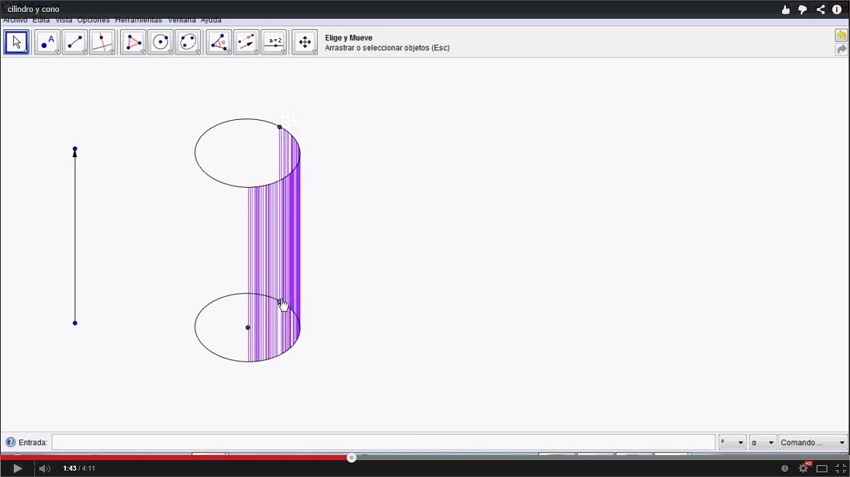The width and height of the screenshot is (850, 477).
Task: Select the New Point tool
Action: [x=46, y=42]
